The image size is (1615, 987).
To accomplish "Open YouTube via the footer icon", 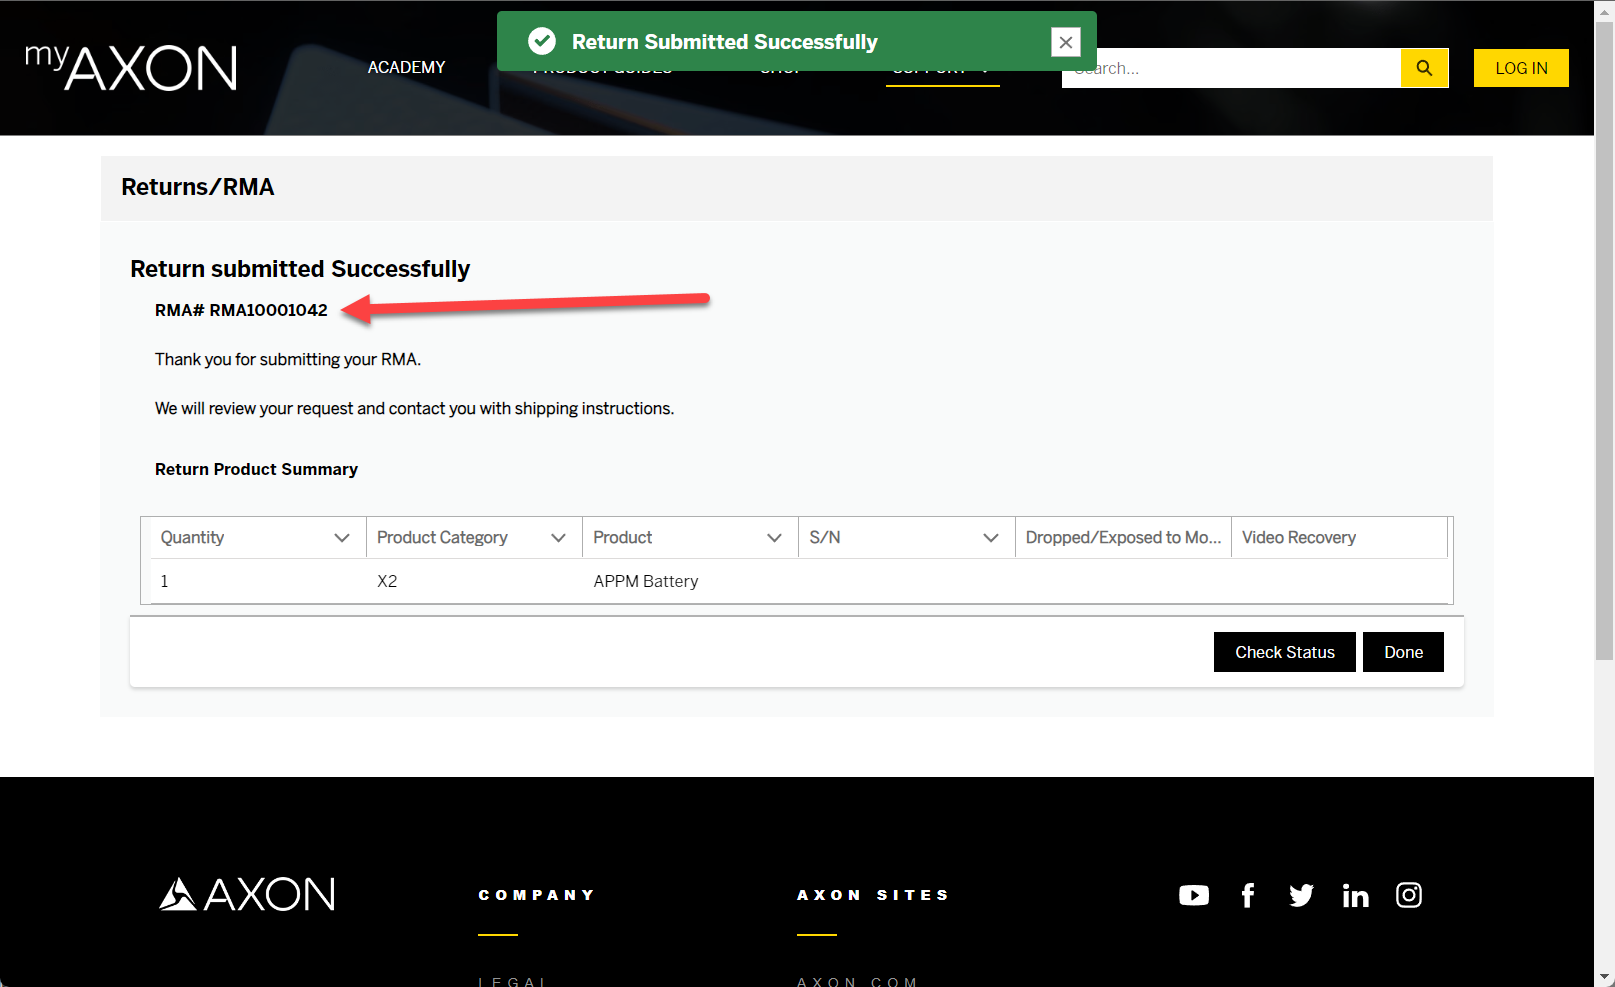I will pyautogui.click(x=1193, y=895).
